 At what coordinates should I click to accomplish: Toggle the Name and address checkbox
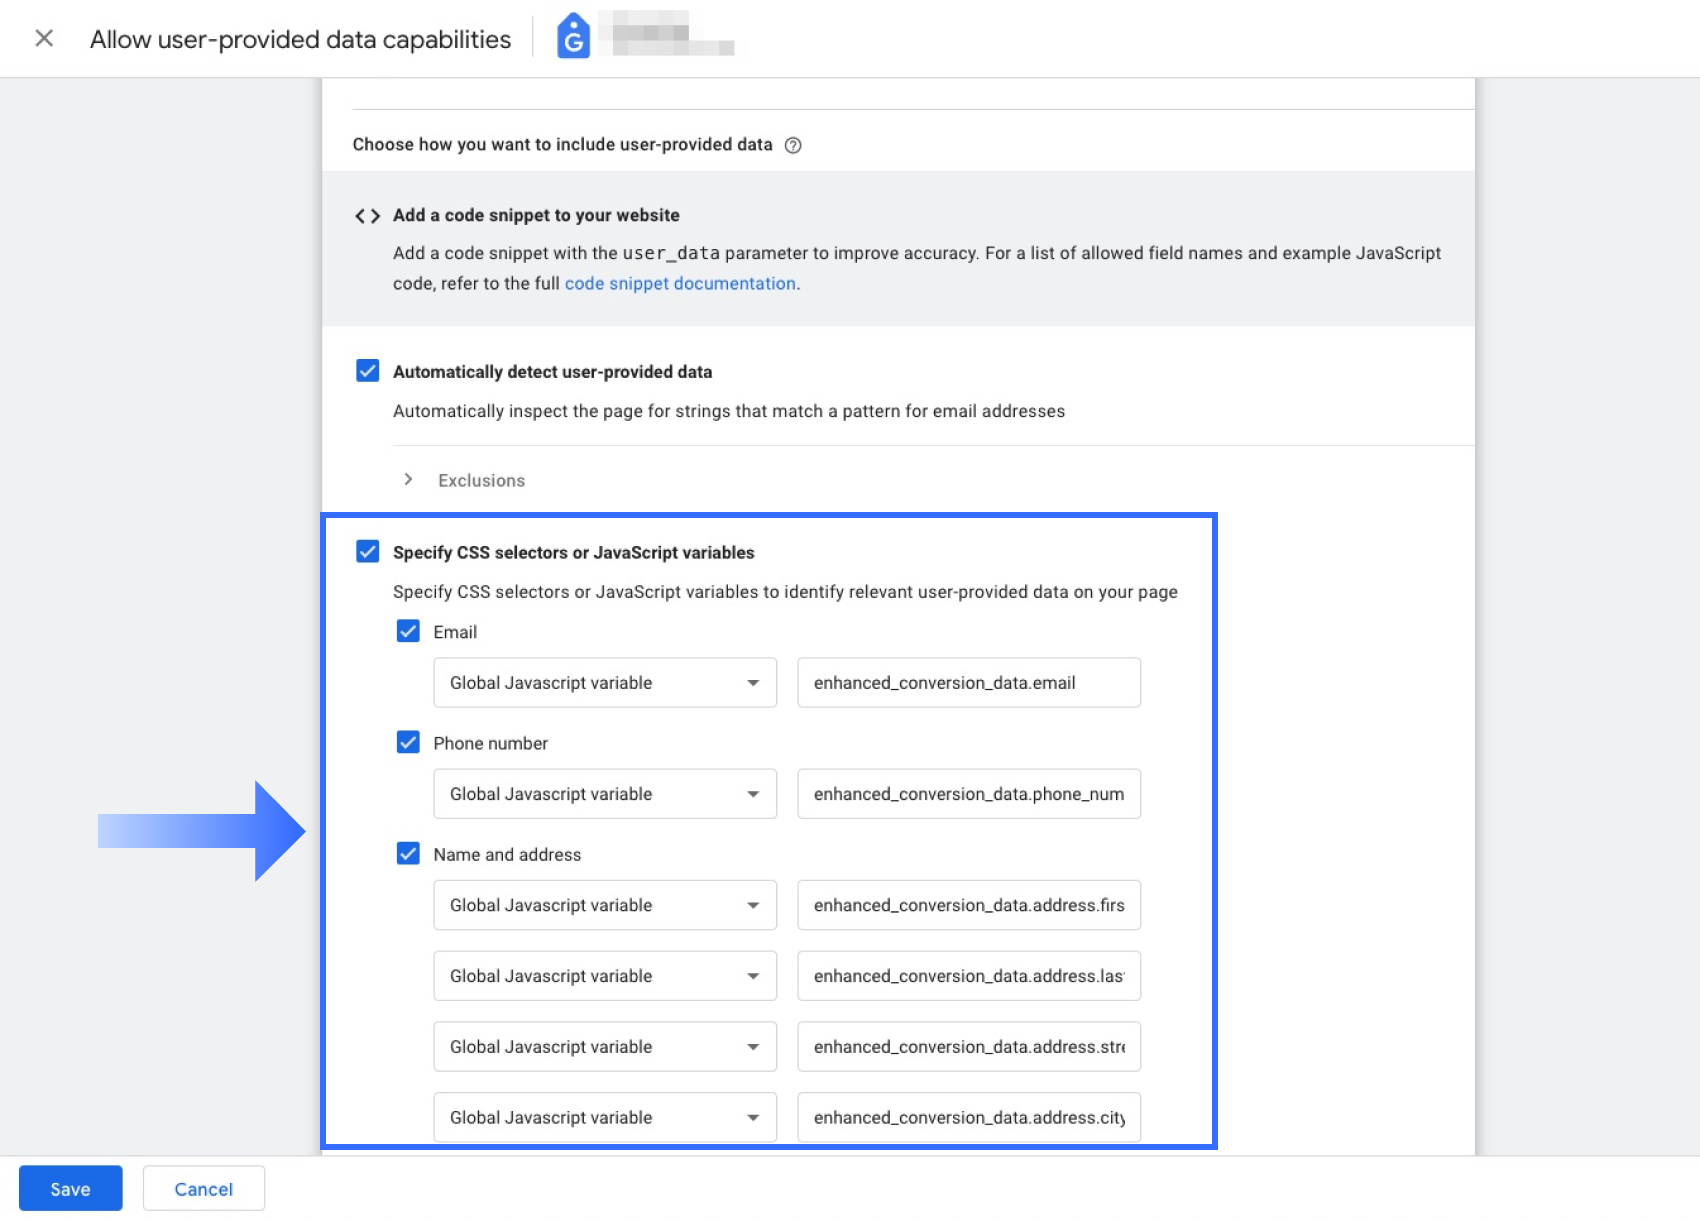point(408,853)
